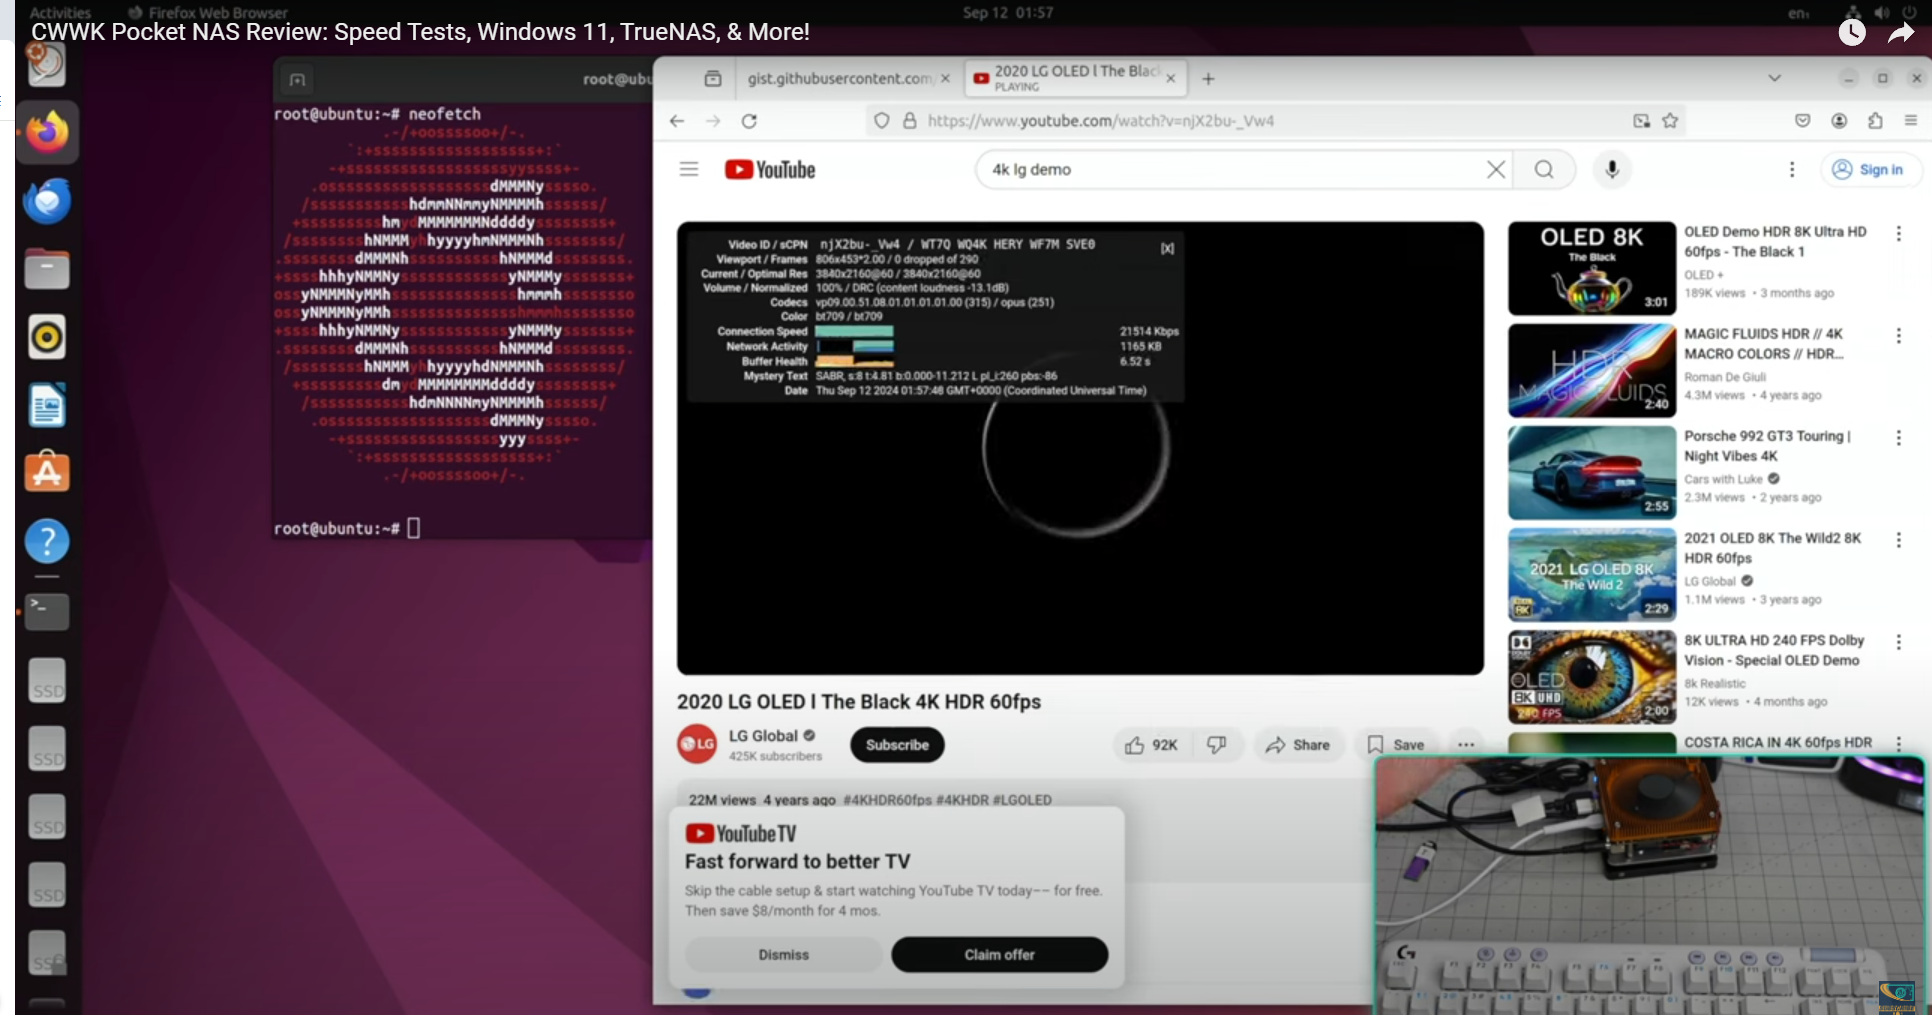Open the Firefox account icon

coord(1839,121)
